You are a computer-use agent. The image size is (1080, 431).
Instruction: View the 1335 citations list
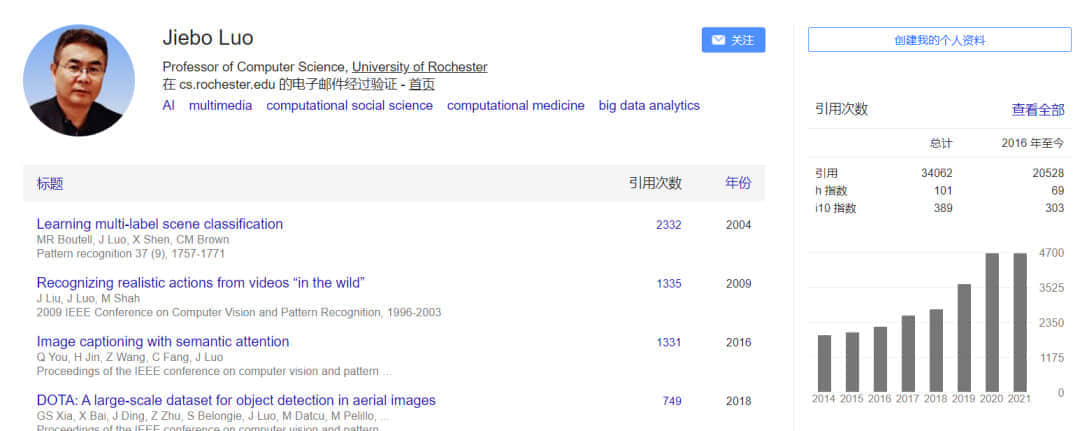click(x=668, y=284)
